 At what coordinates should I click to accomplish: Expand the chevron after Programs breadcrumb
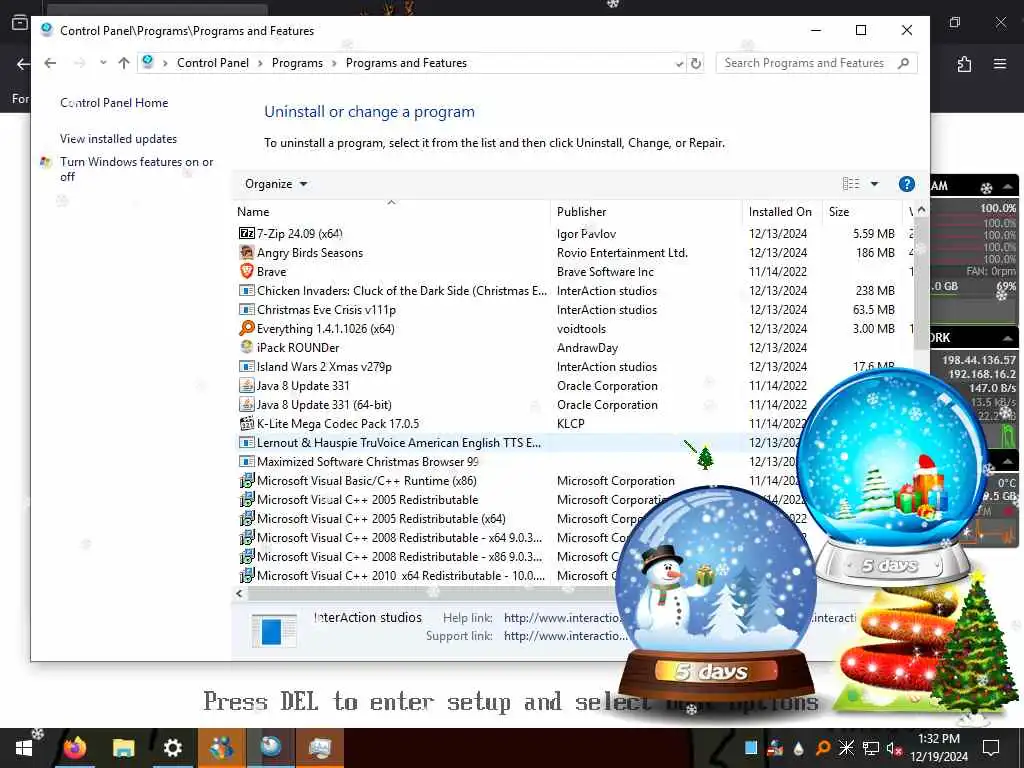[334, 63]
